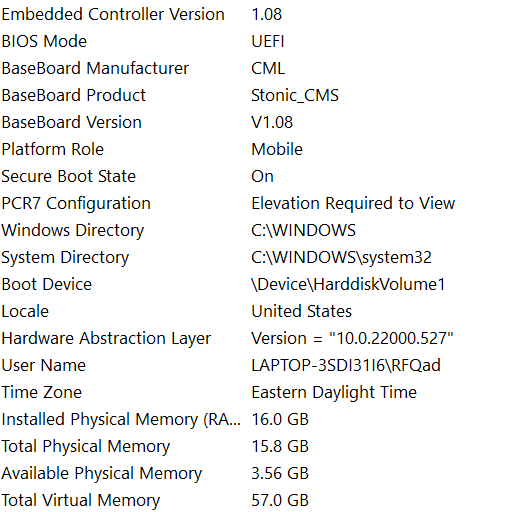
Task: Click the C:\WINDOWS\system32 value
Action: pos(341,257)
